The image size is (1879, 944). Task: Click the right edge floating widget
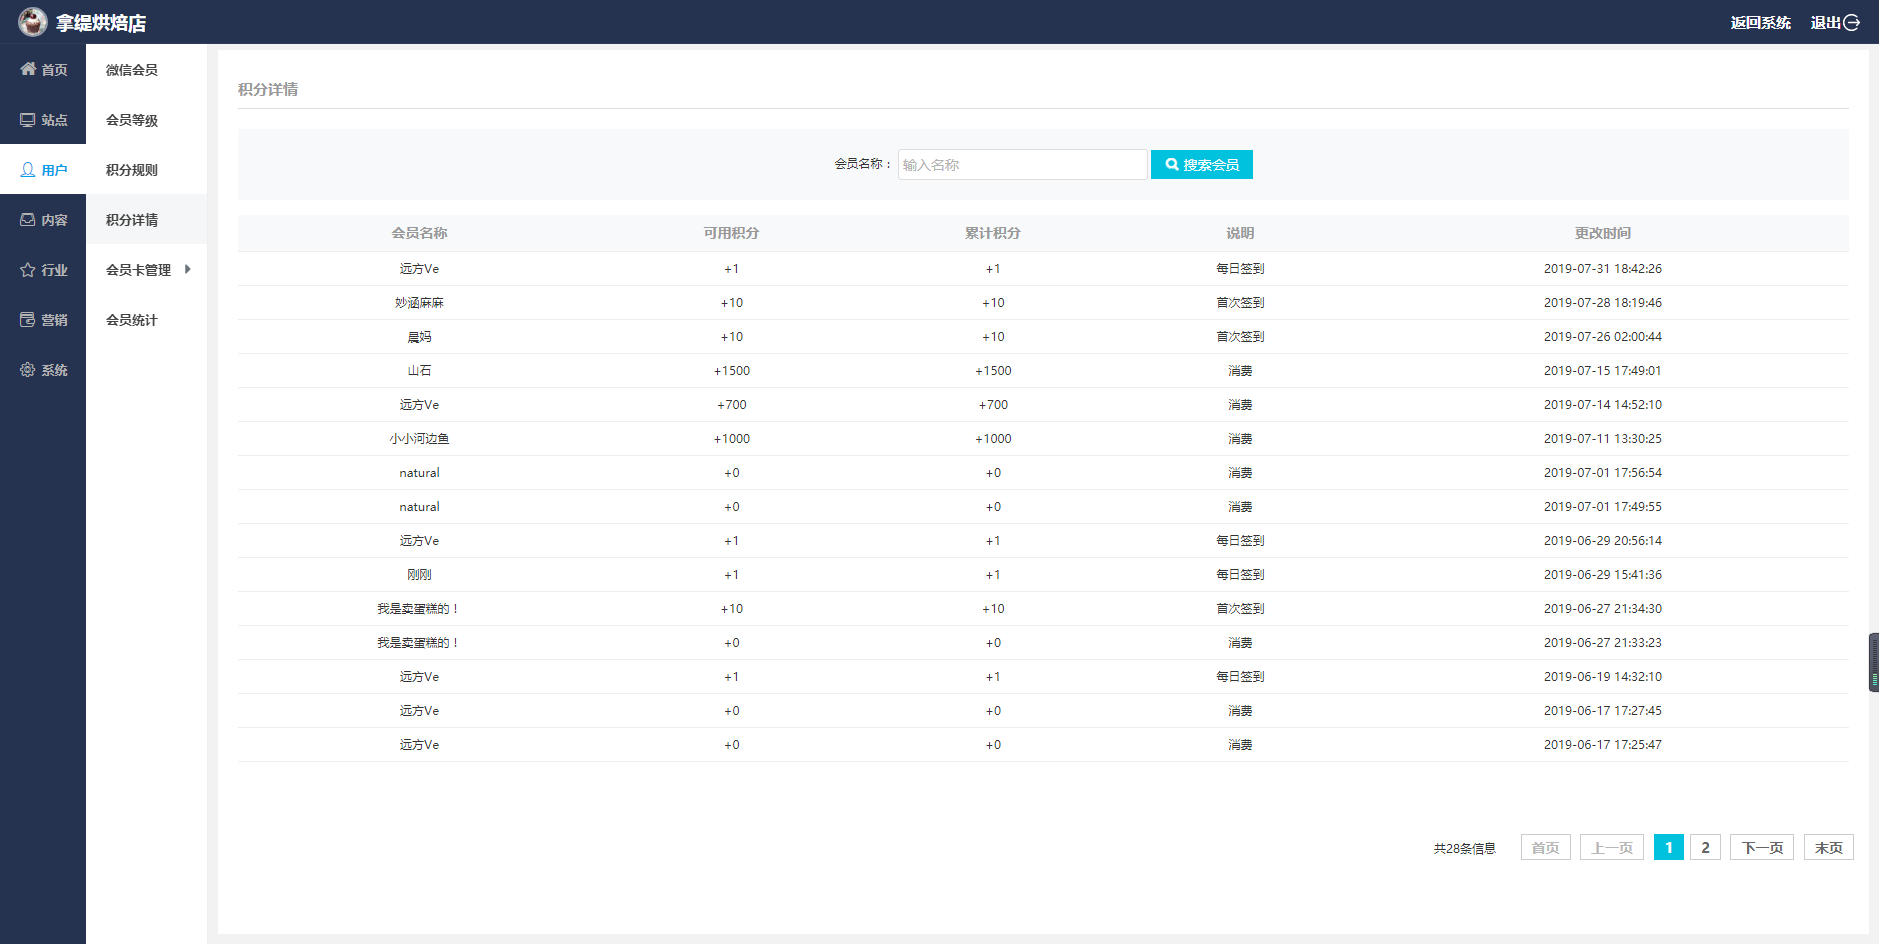[1874, 662]
